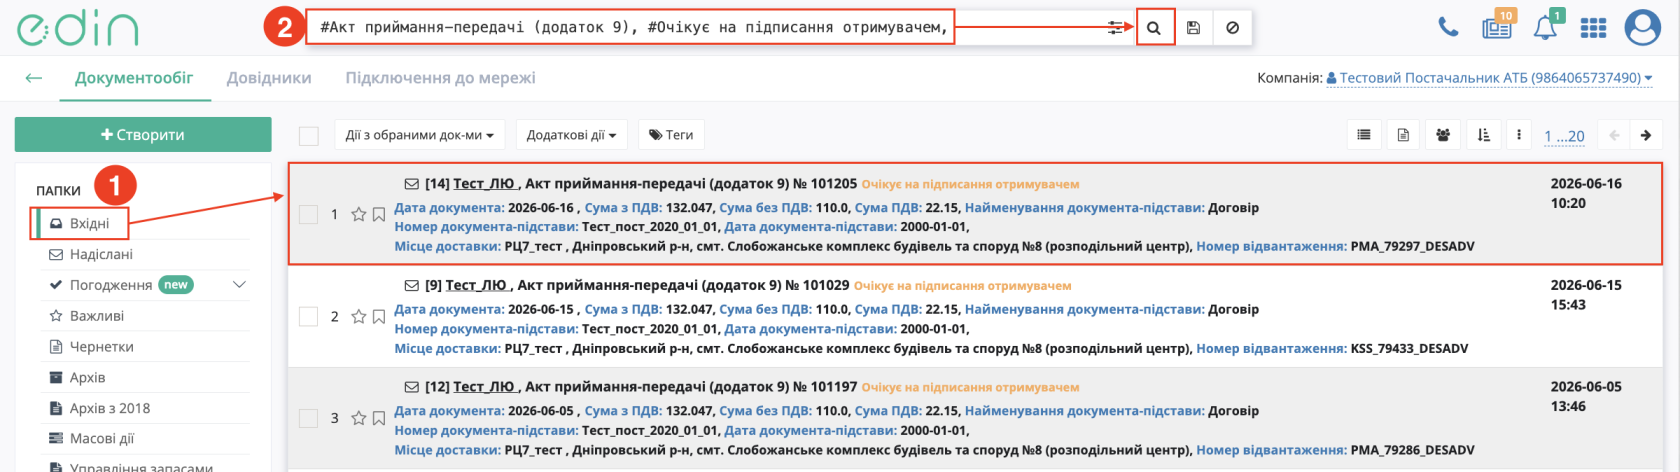Screen dimensions: 1680x472
Task: Switch to the Довідники tab
Action: tap(269, 78)
